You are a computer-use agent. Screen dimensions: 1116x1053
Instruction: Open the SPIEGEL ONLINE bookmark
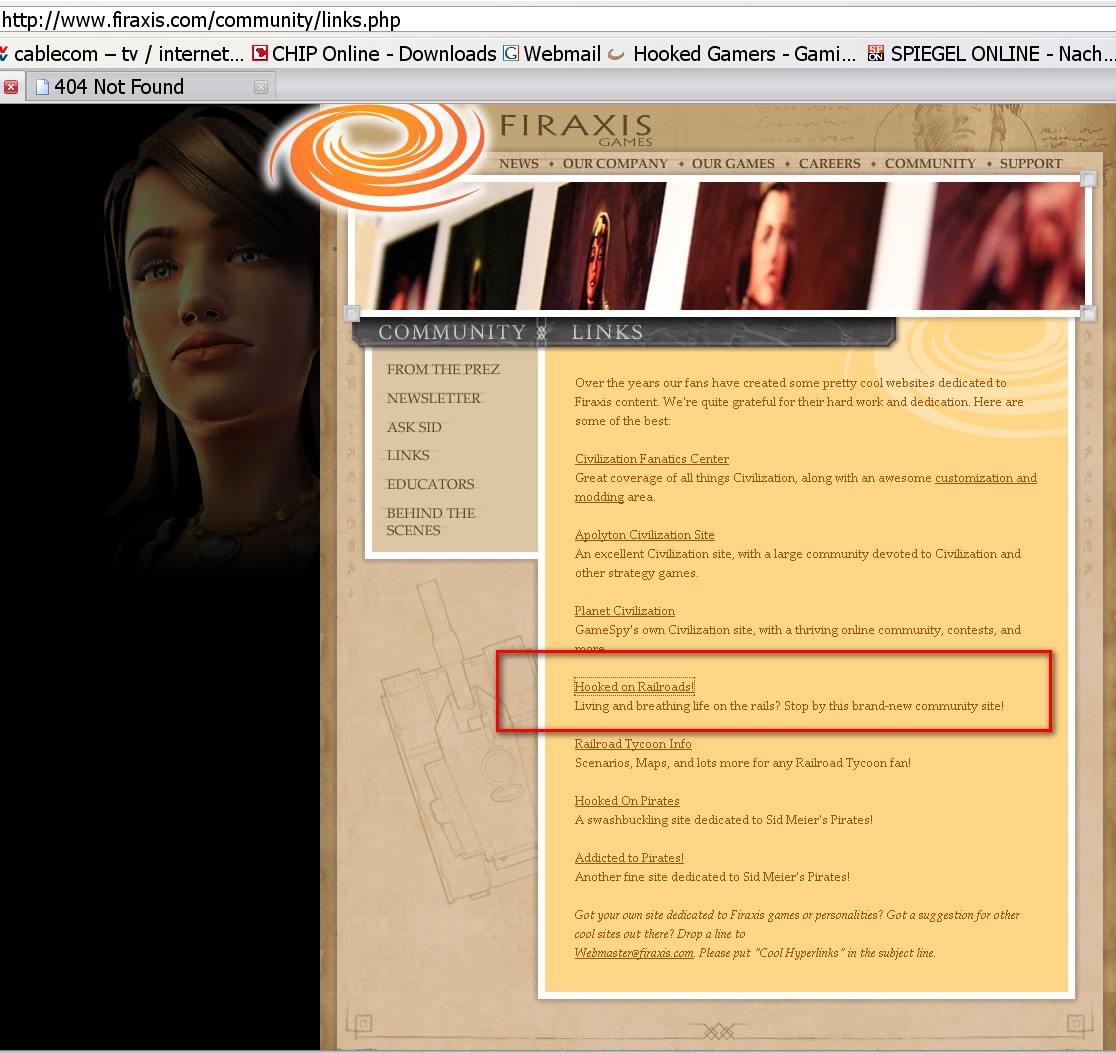(991, 53)
